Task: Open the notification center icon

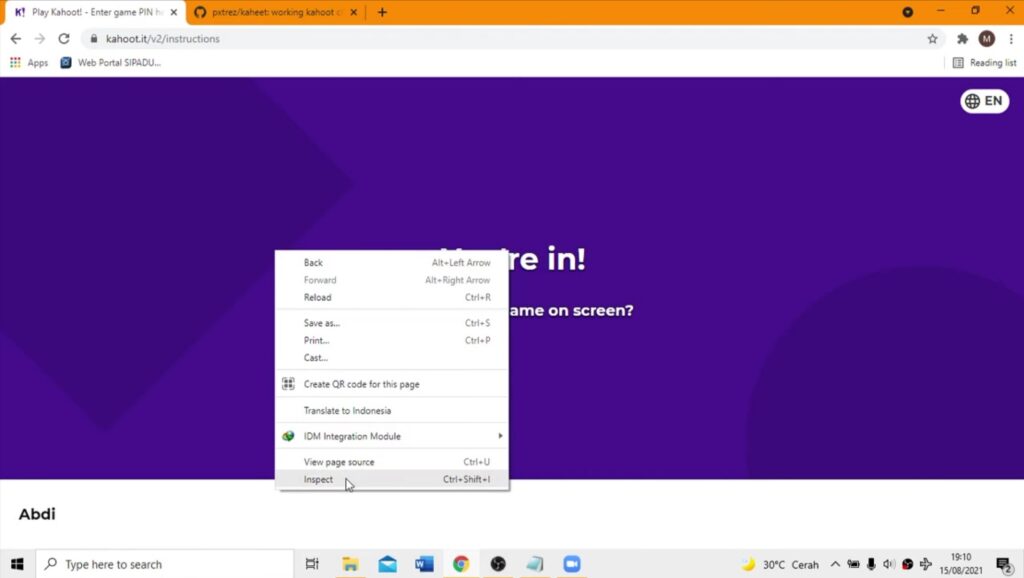Action: click(1004, 564)
